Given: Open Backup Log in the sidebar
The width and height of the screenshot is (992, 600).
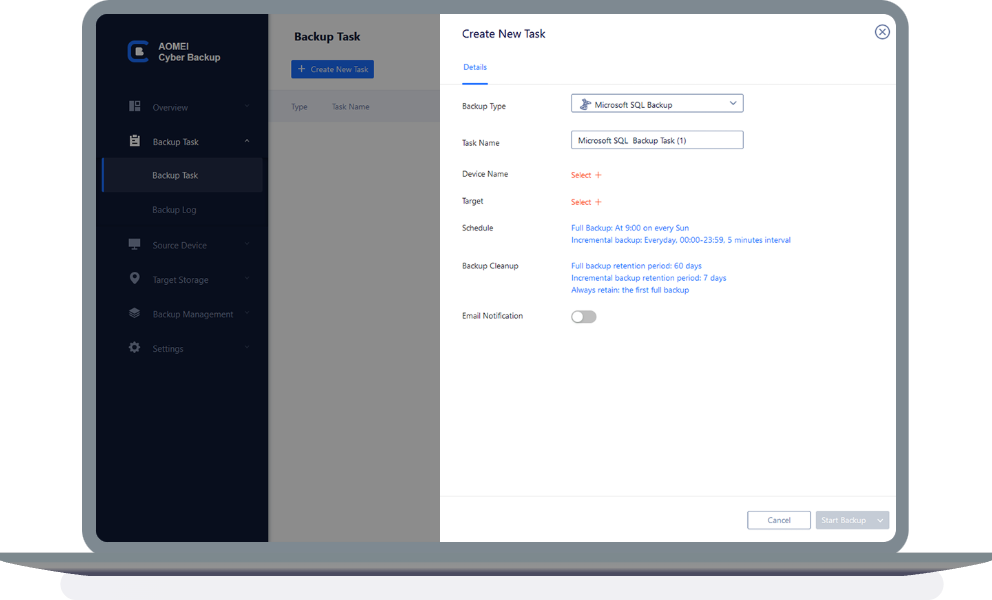Looking at the screenshot, I should (174, 210).
